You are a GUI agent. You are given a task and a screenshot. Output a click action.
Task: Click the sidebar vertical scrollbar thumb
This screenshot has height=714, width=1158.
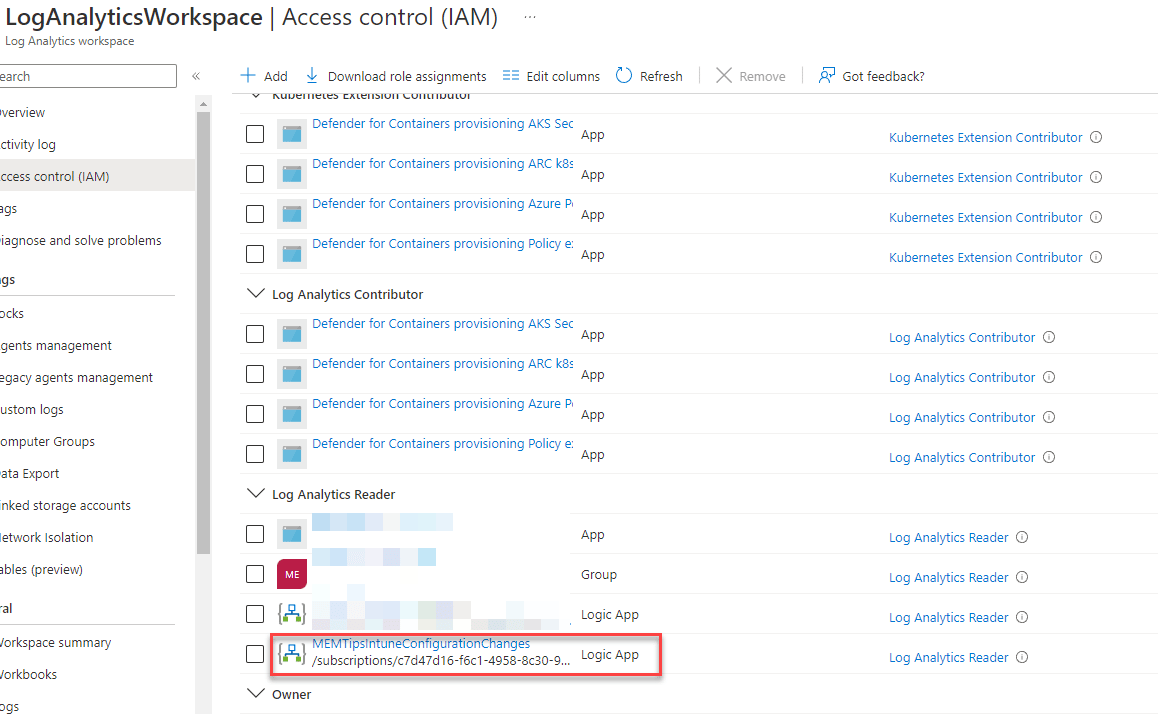click(204, 332)
